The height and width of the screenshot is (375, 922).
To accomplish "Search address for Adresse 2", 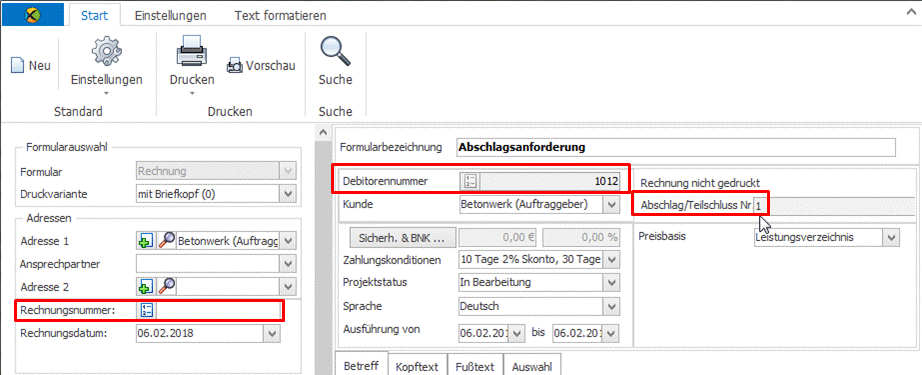I will point(166,287).
